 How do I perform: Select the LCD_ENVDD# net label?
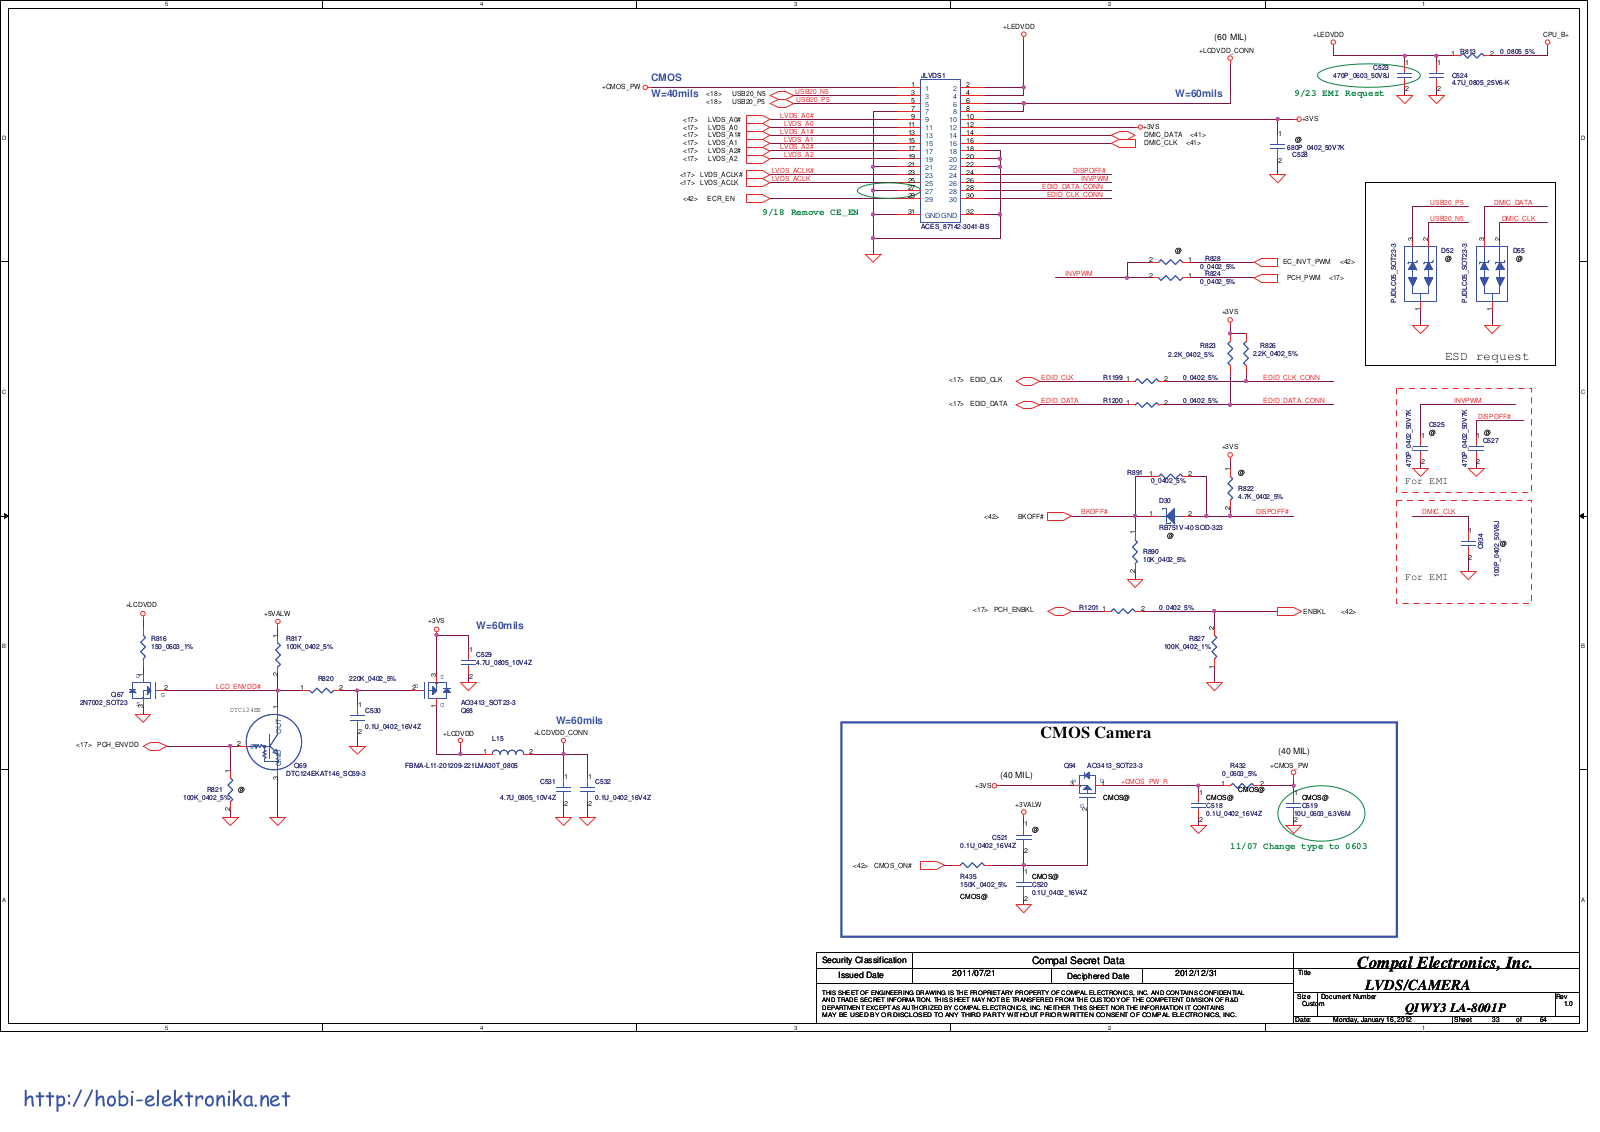point(238,687)
